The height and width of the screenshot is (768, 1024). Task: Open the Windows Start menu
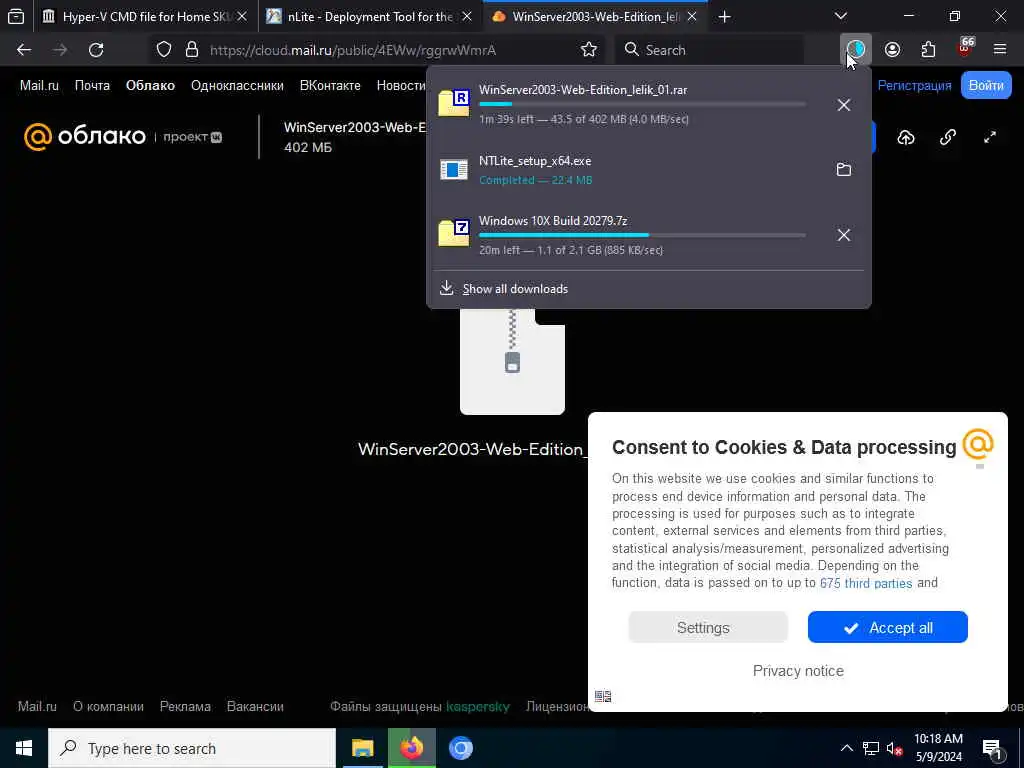[24, 748]
